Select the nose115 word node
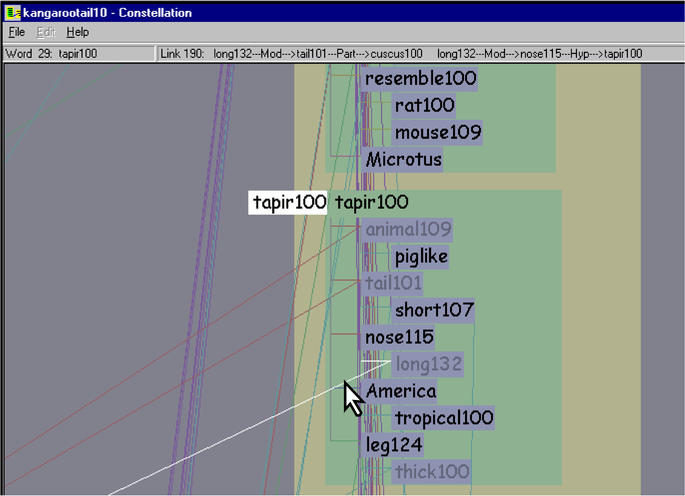Image resolution: width=685 pixels, height=496 pixels. point(399,337)
